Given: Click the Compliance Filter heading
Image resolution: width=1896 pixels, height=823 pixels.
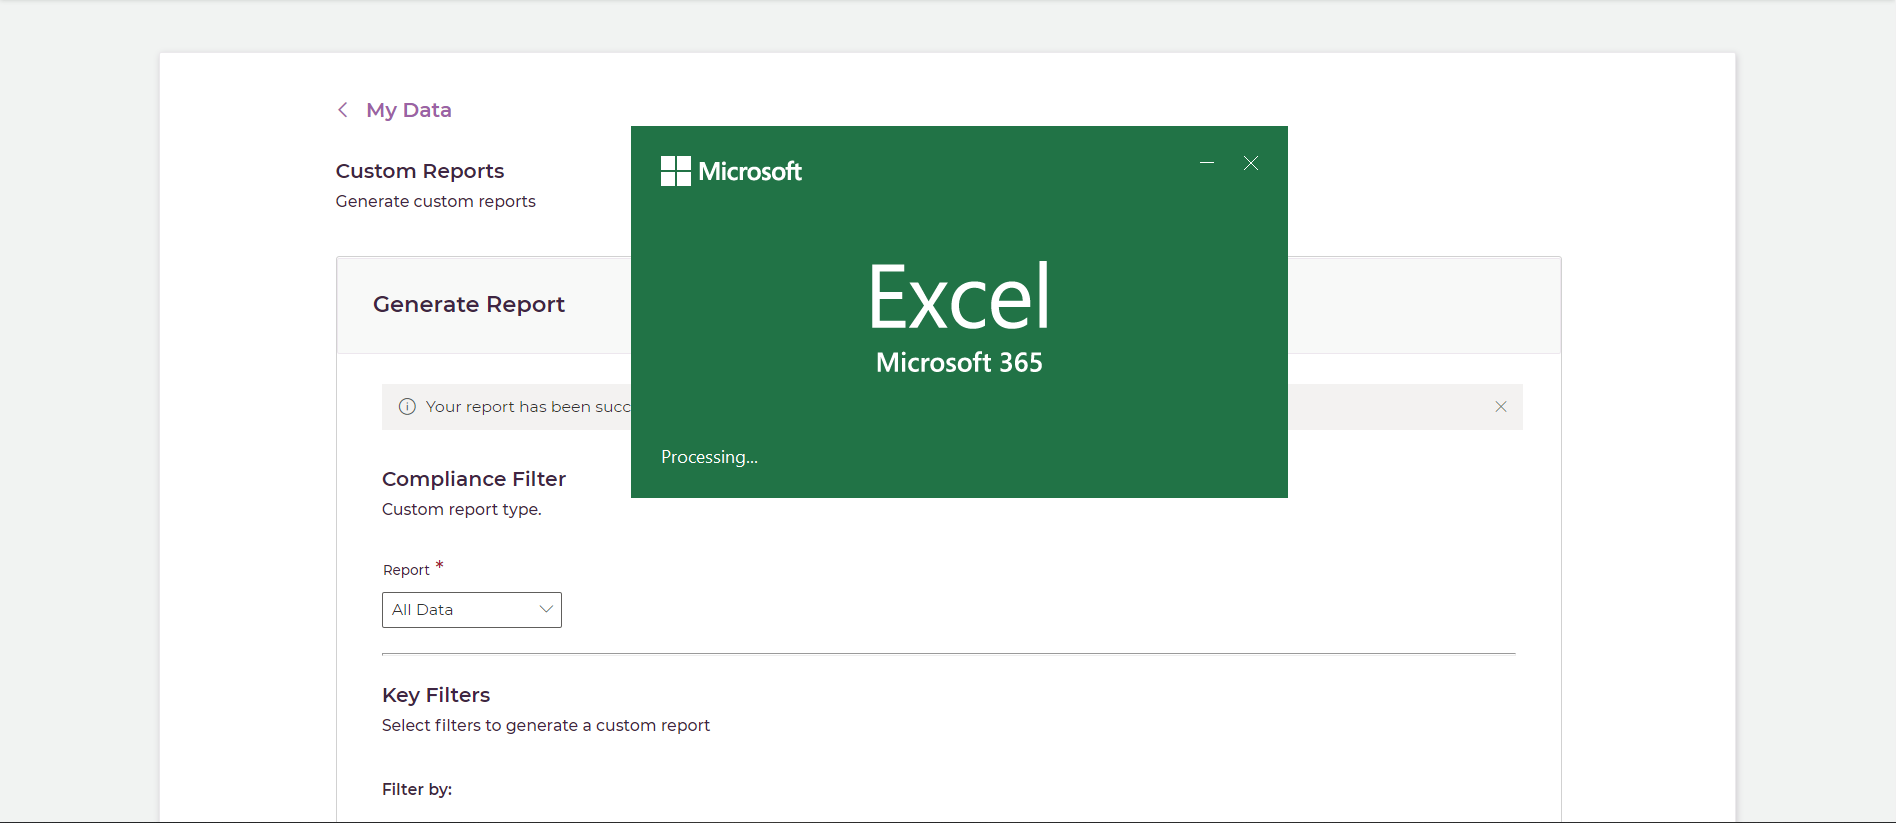Looking at the screenshot, I should click(474, 479).
